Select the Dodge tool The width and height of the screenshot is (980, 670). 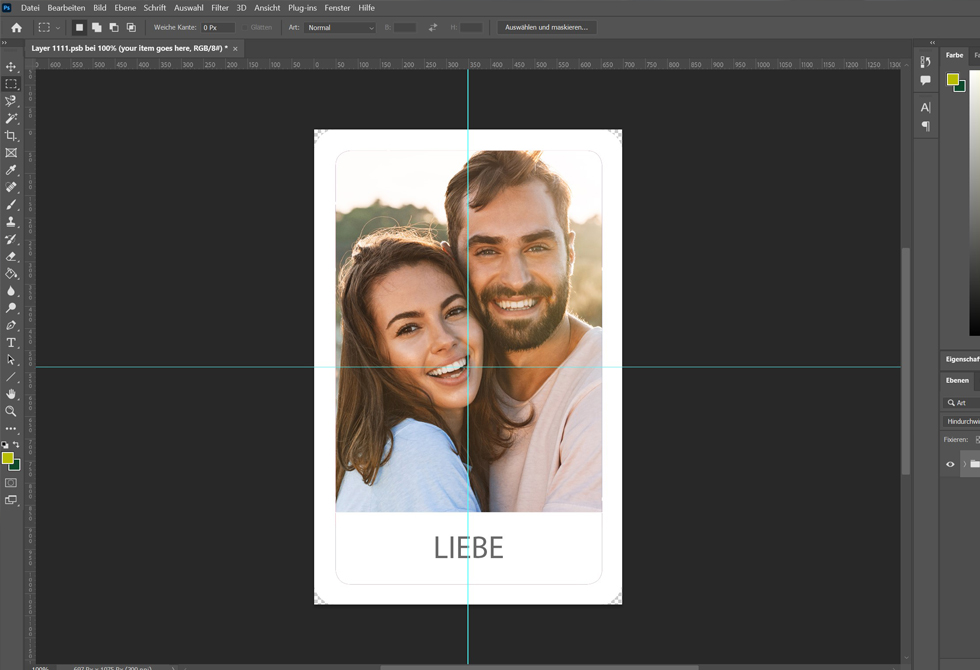[x=11, y=308]
